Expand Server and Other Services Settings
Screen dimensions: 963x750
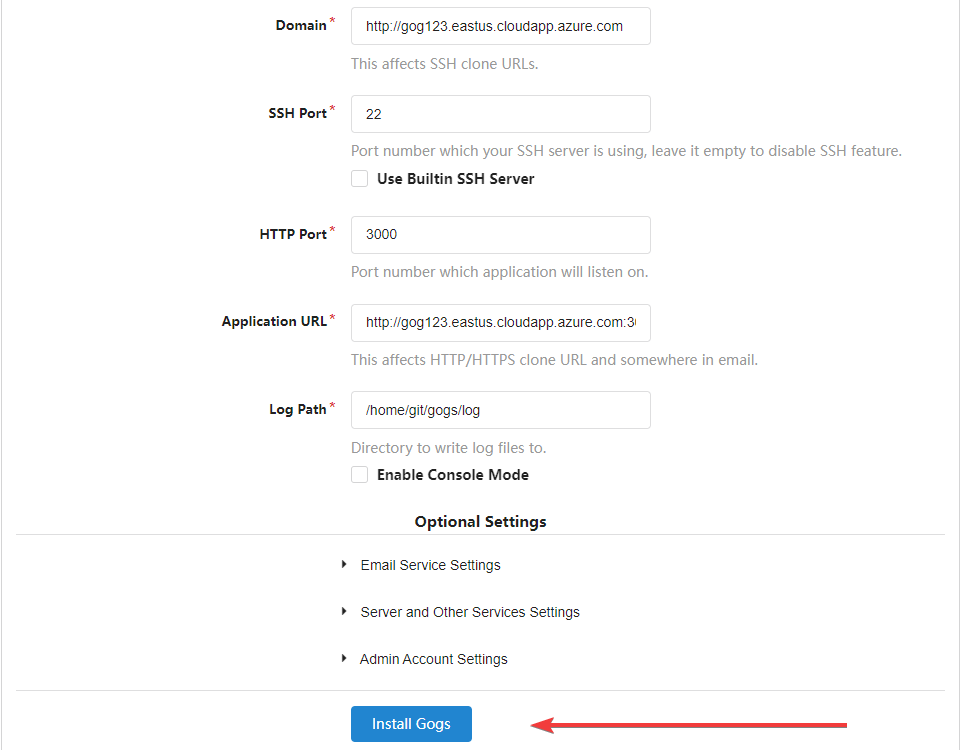pyautogui.click(x=470, y=612)
